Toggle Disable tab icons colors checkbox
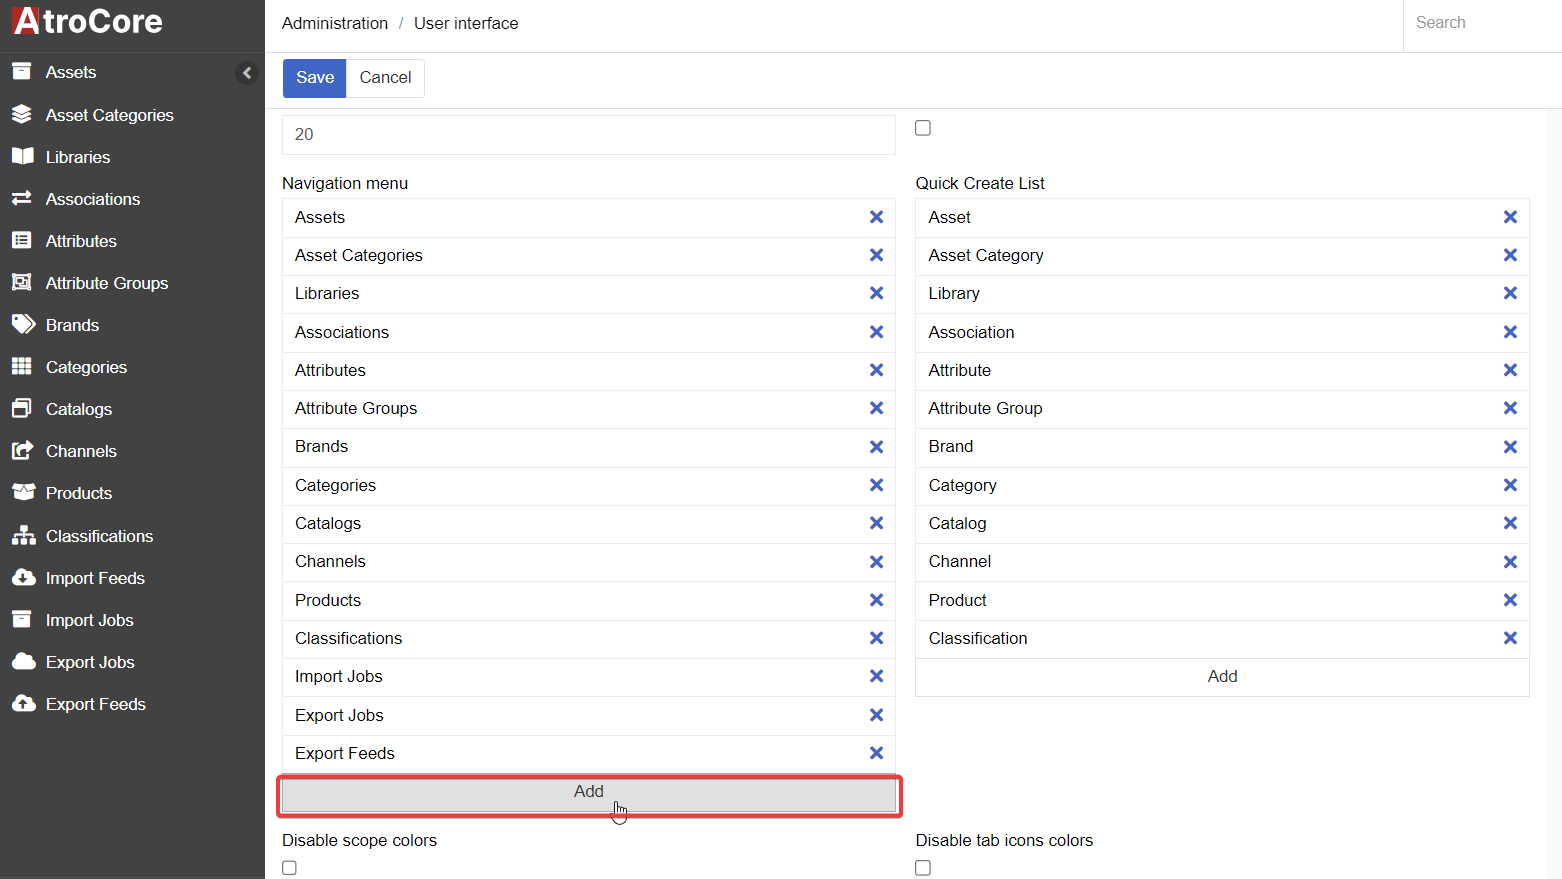 click(923, 868)
